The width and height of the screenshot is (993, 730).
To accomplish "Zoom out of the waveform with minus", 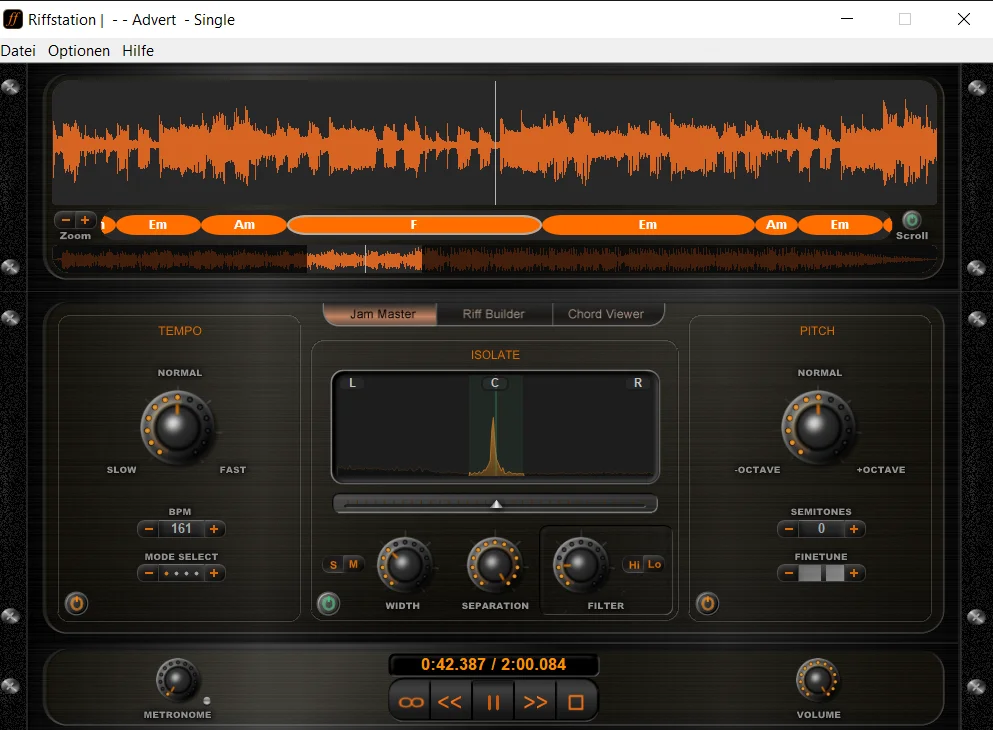I will pos(66,220).
